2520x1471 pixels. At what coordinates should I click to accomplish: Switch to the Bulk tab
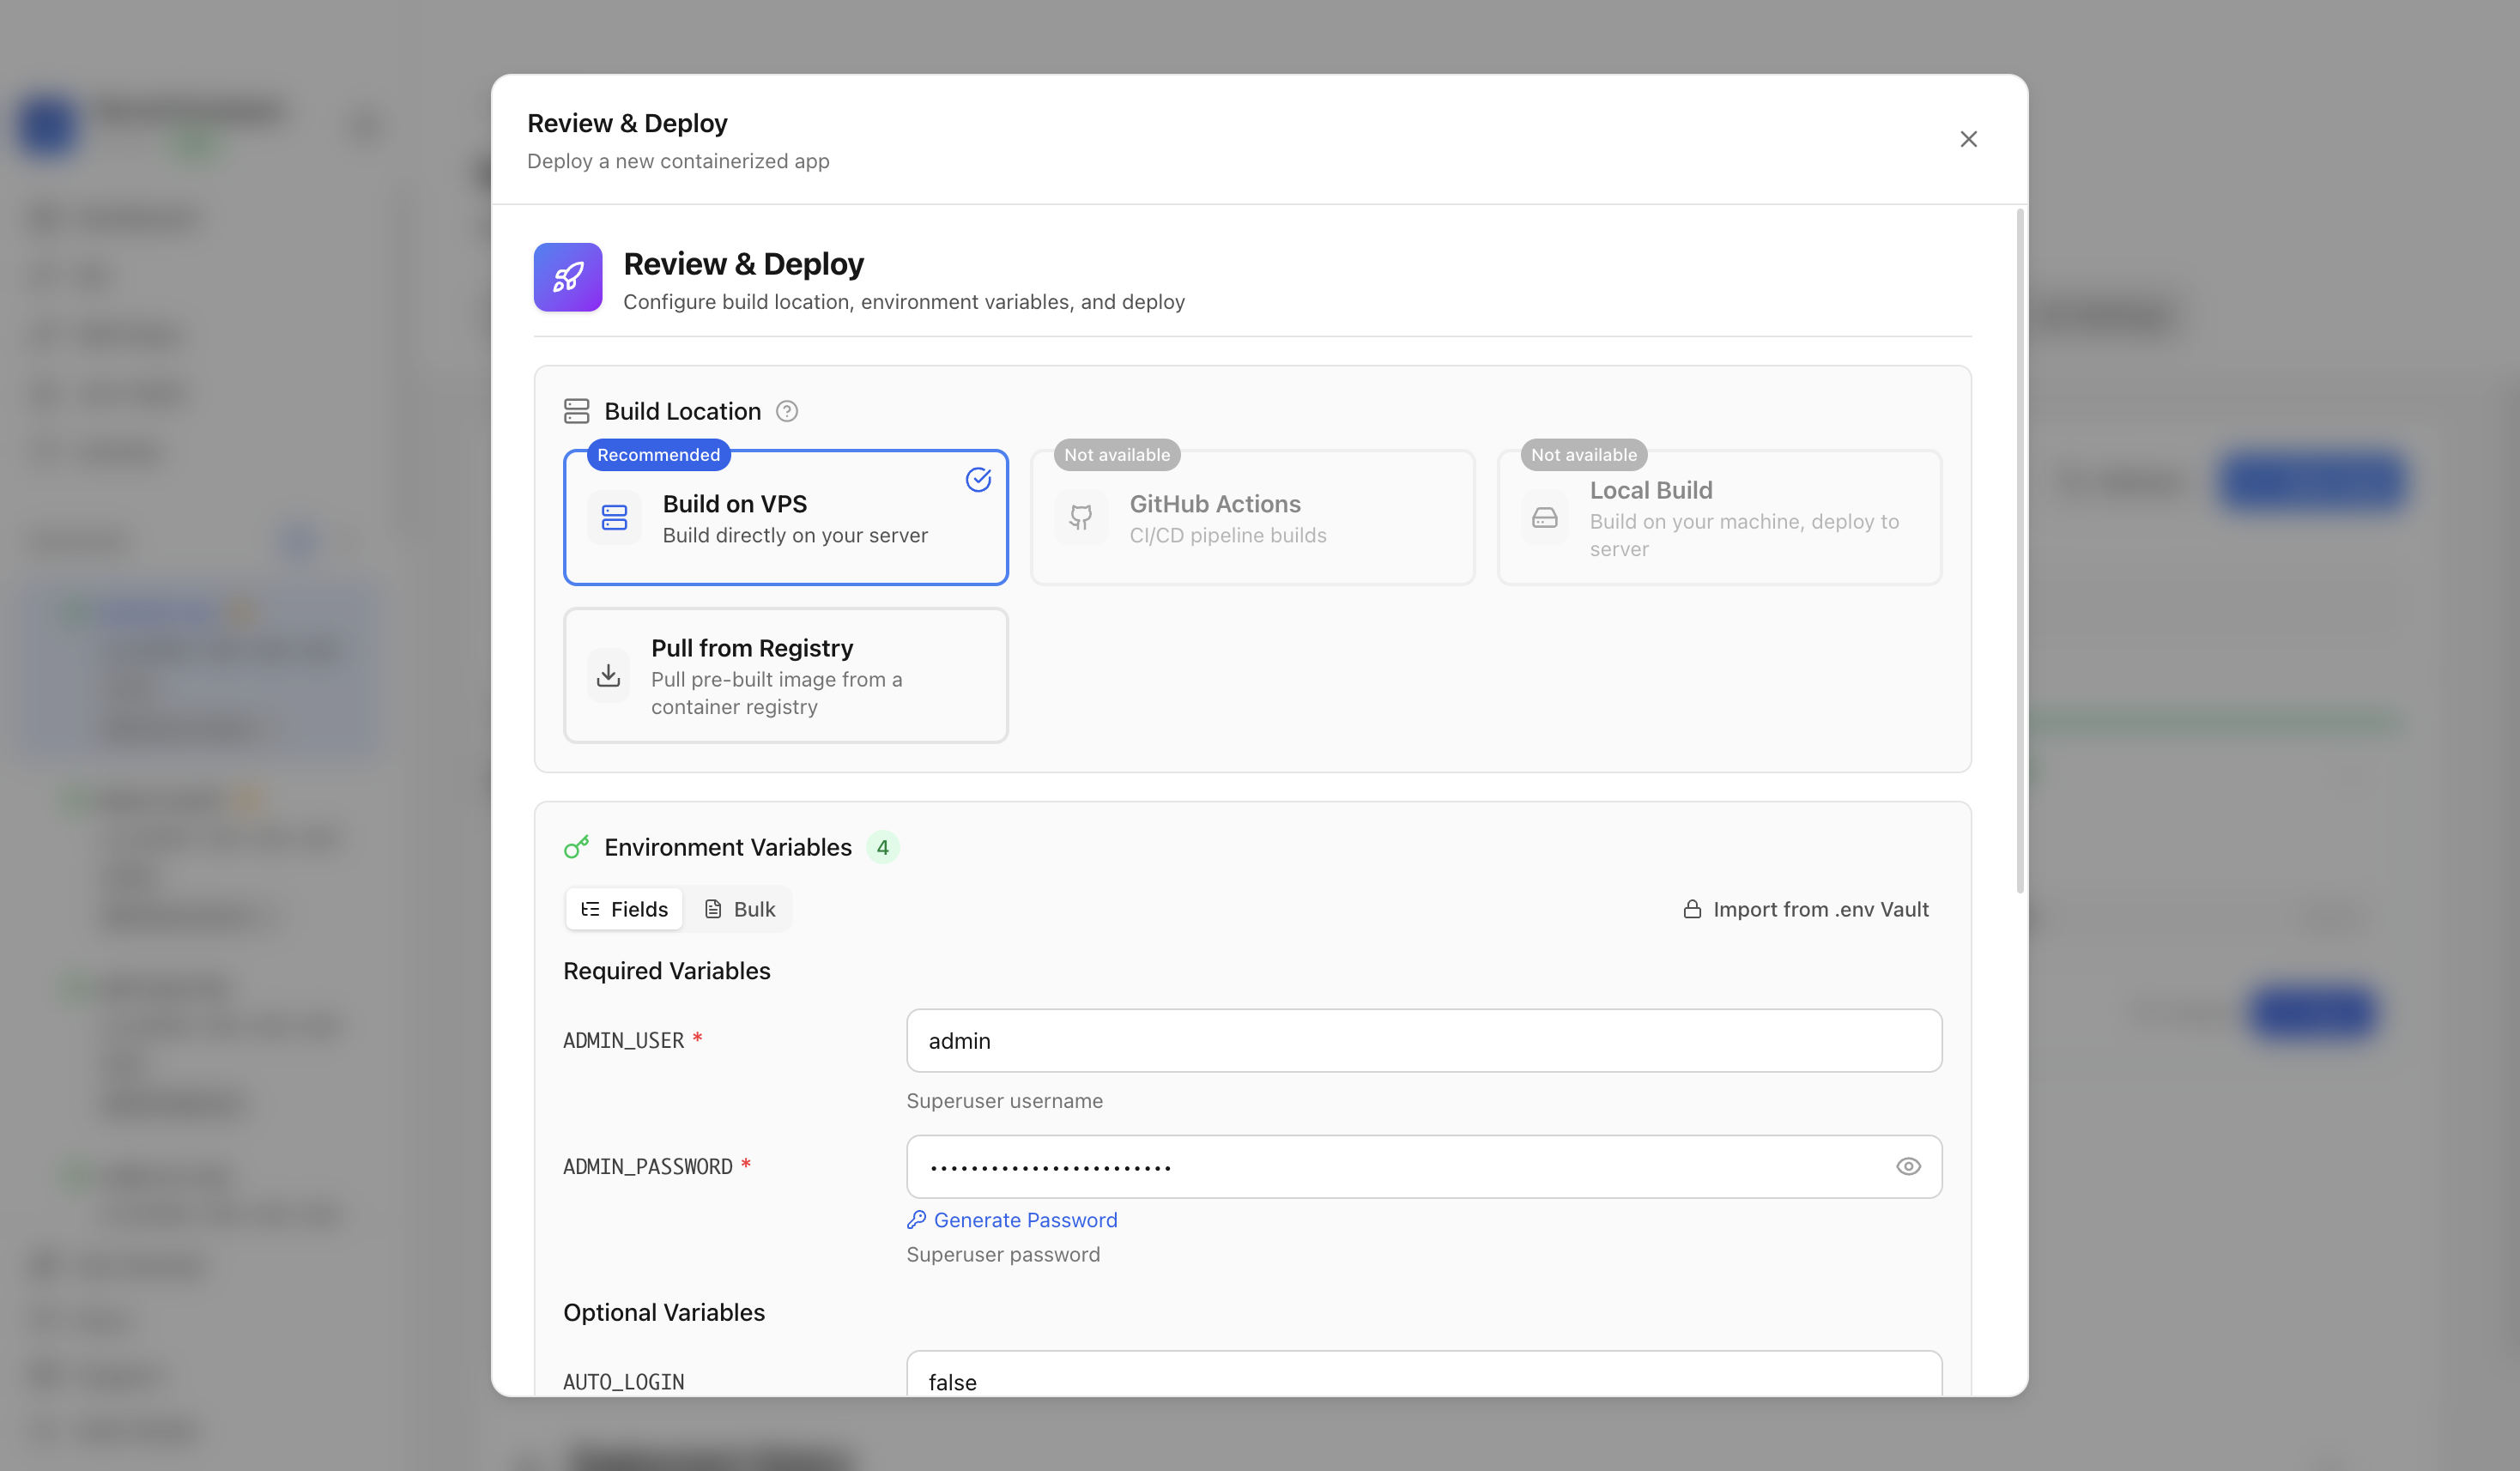click(x=740, y=909)
